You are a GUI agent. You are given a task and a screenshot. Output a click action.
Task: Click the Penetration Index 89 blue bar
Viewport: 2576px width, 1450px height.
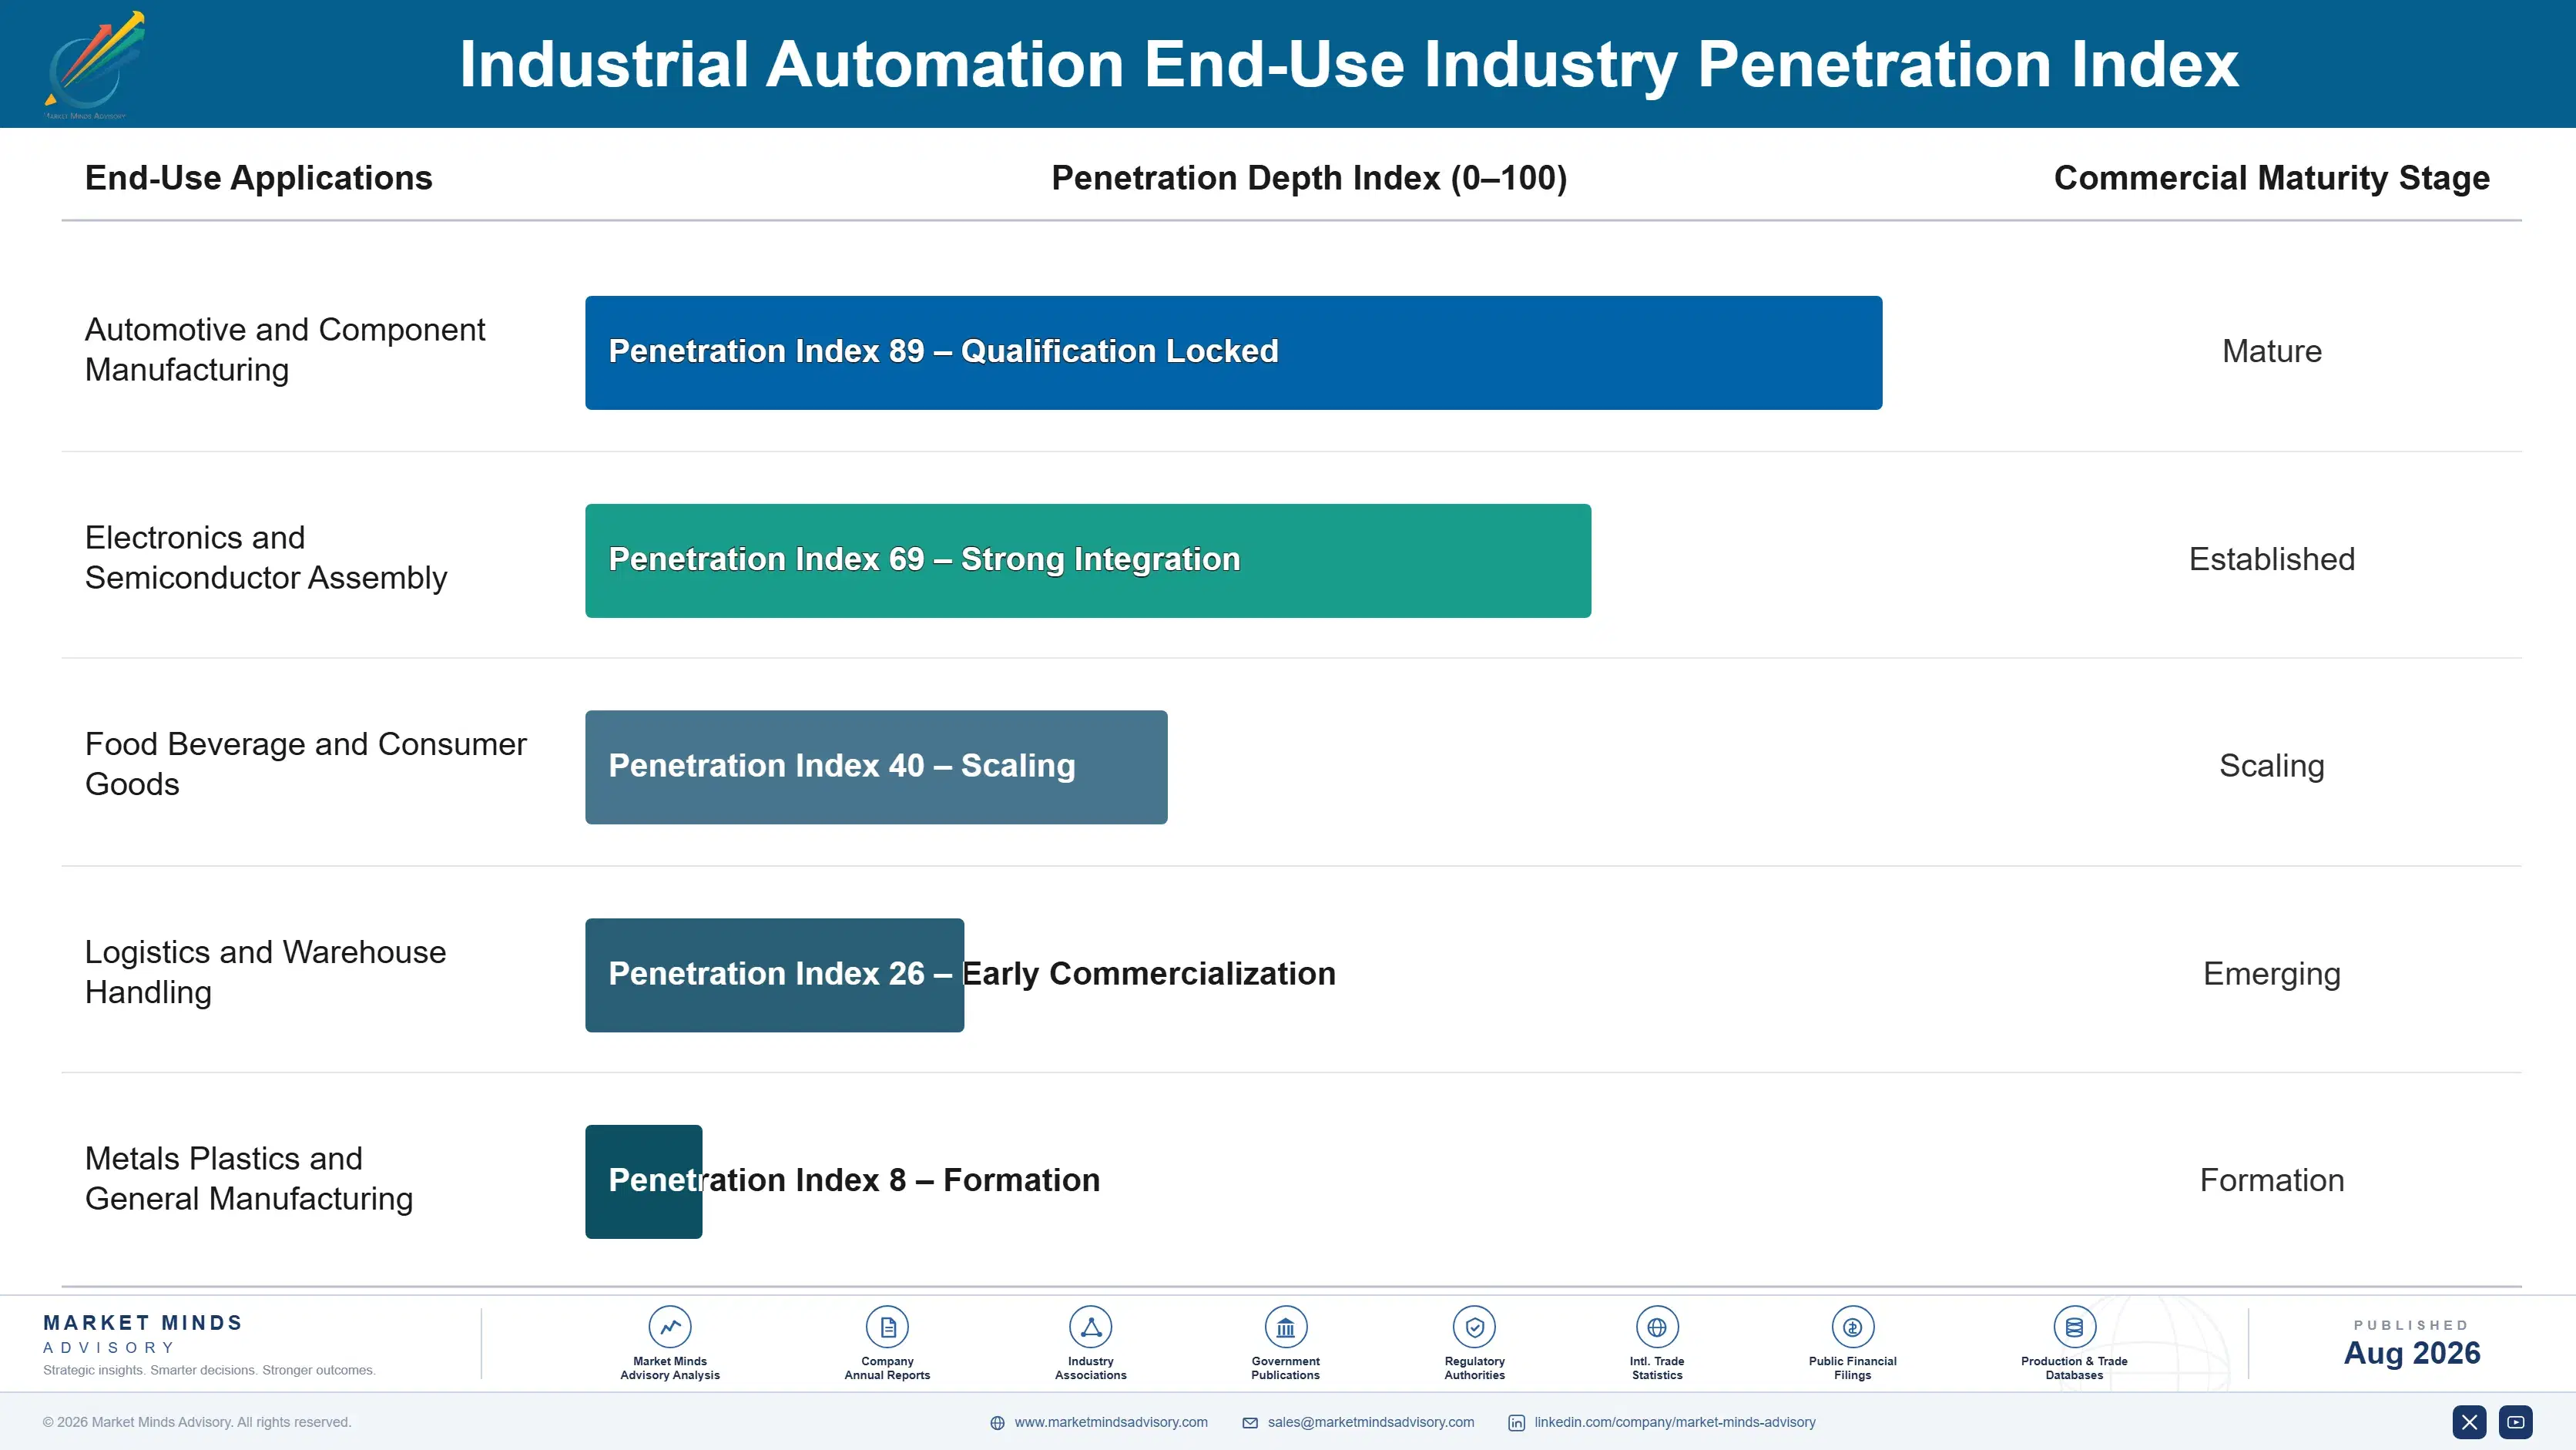point(1233,352)
